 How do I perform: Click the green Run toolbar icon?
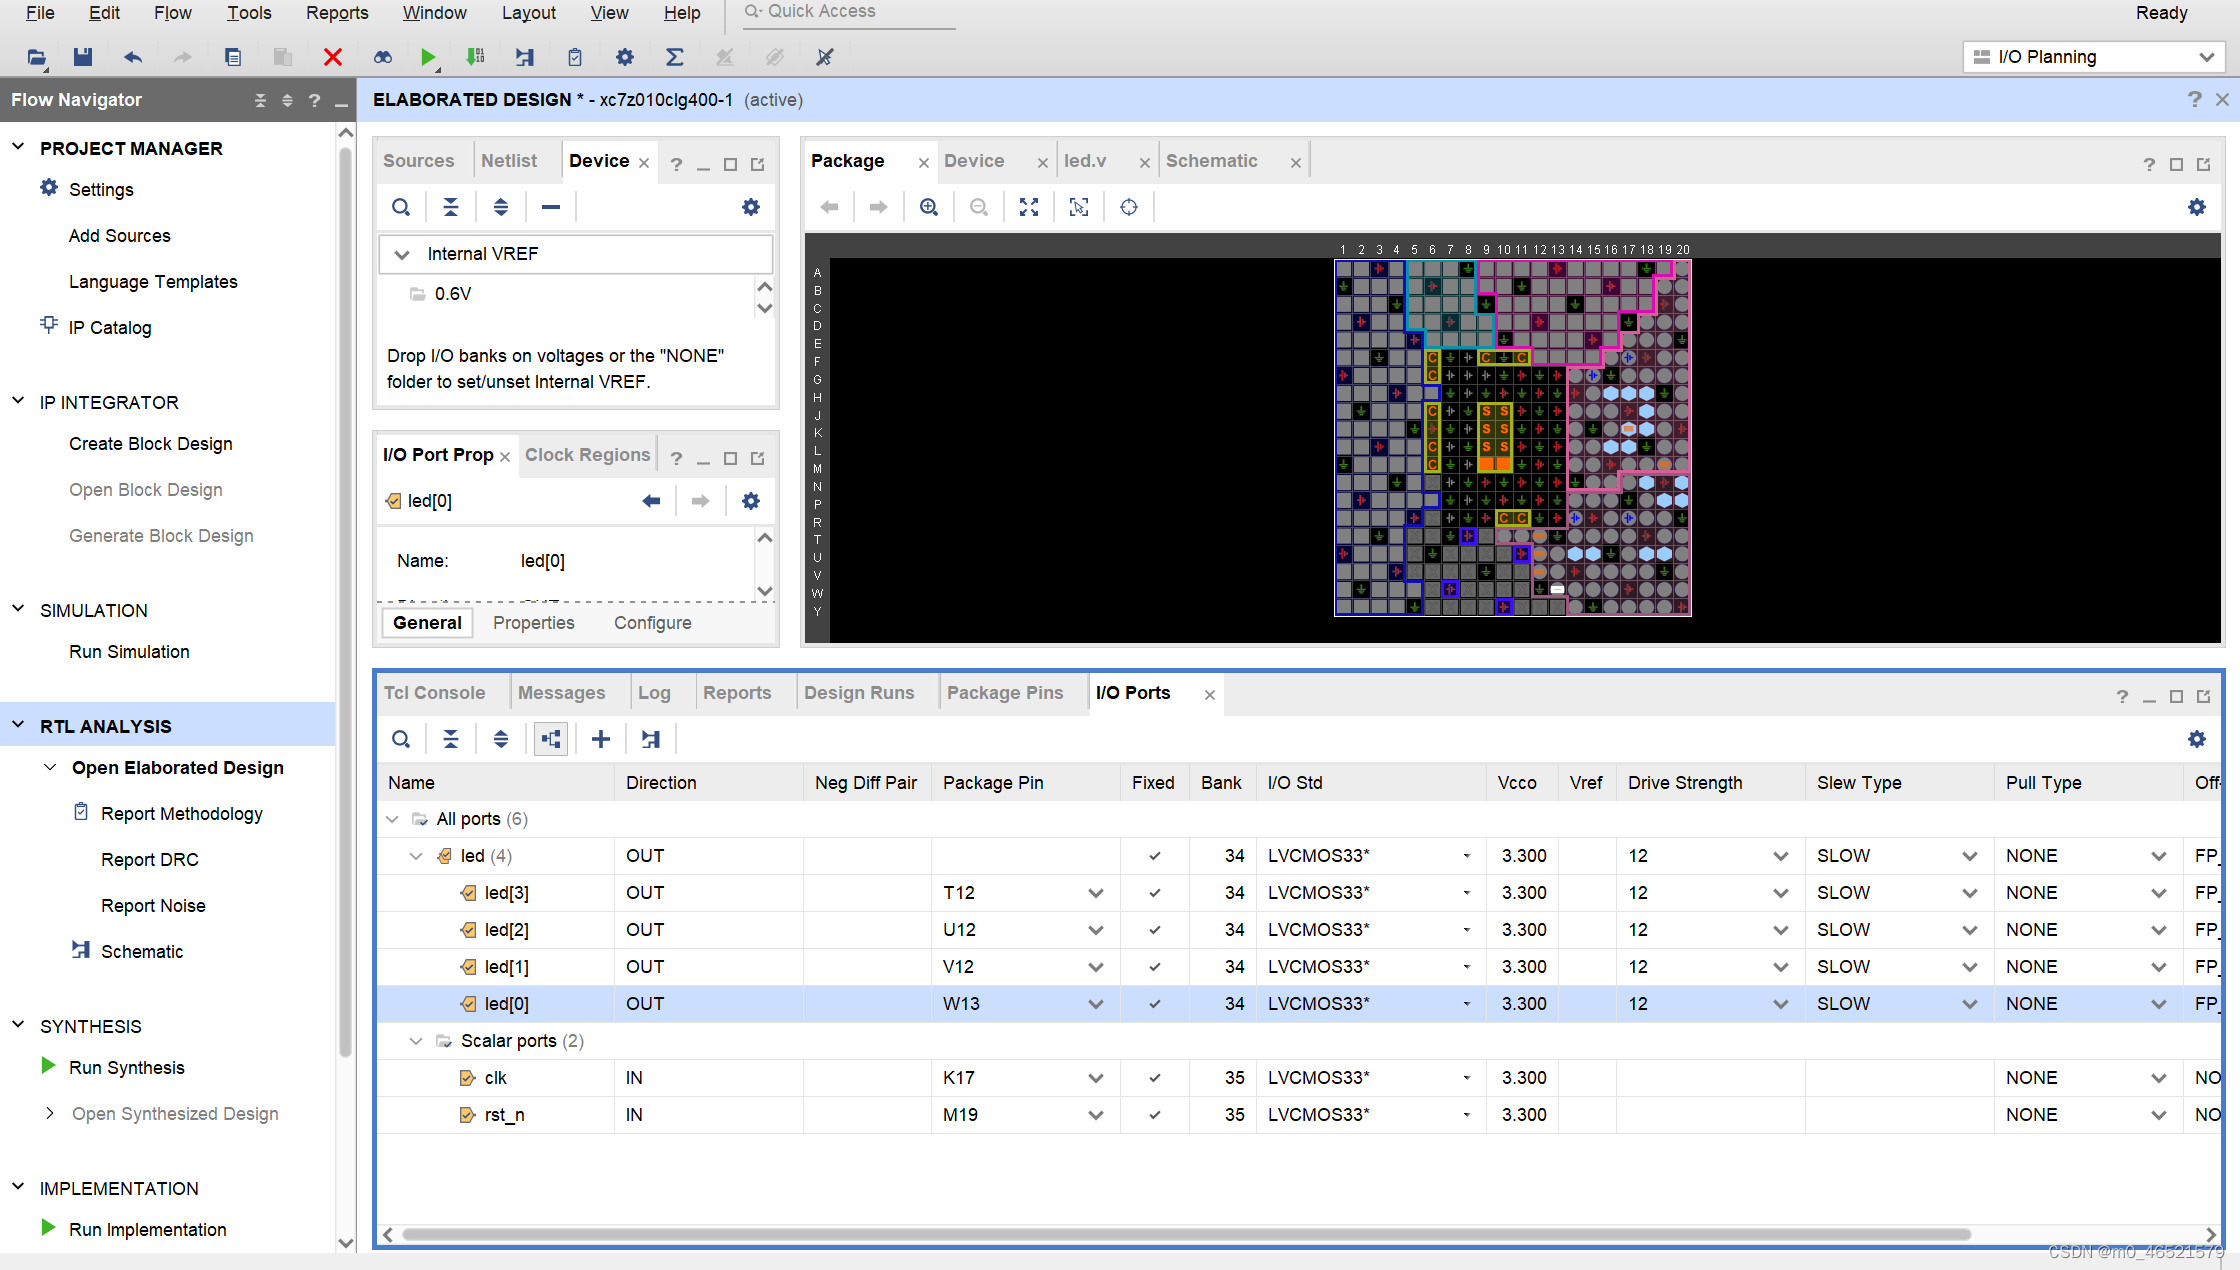pos(428,57)
